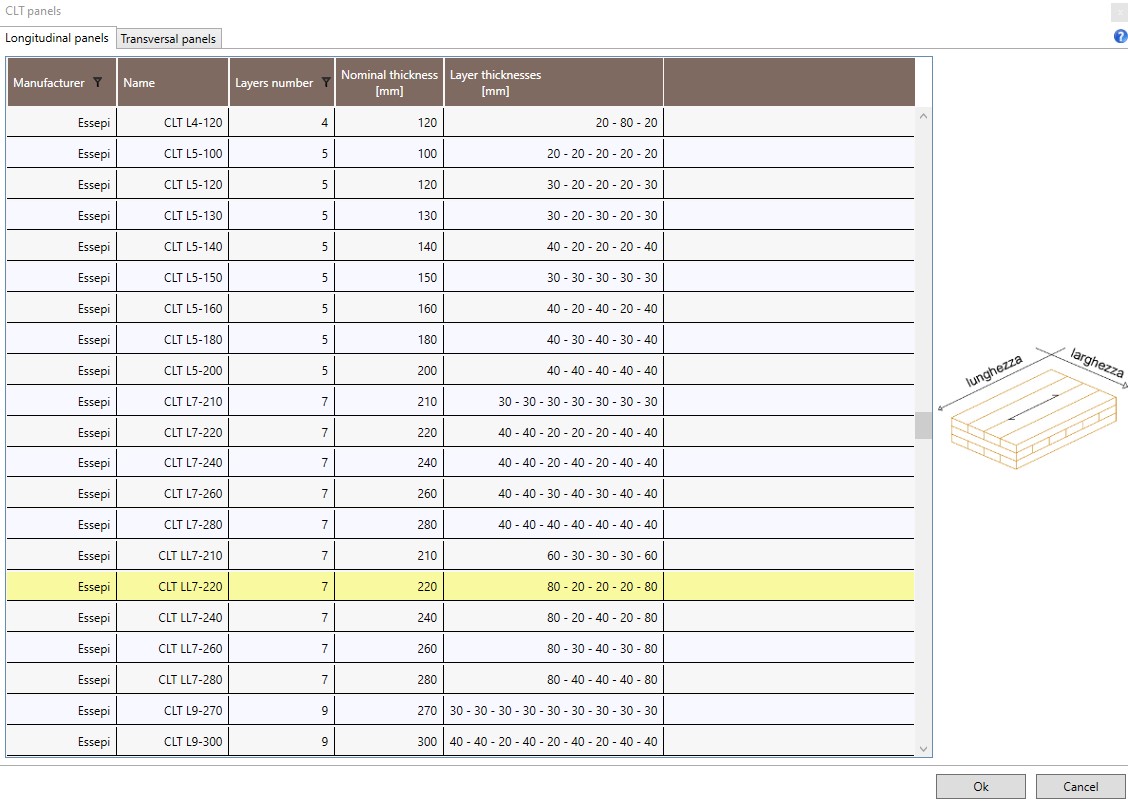The height and width of the screenshot is (804, 1128).
Task: Click nominal thickness 200 cell
Action: pos(389,370)
